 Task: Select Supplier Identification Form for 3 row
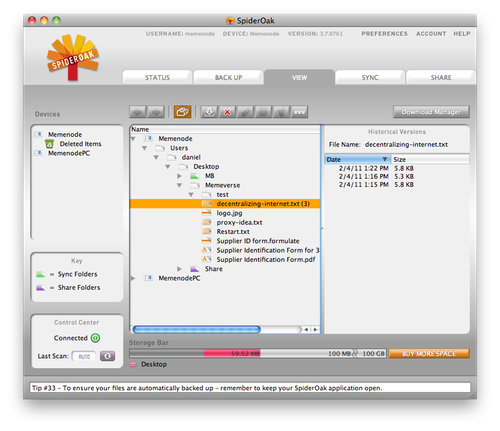pyautogui.click(x=225, y=250)
